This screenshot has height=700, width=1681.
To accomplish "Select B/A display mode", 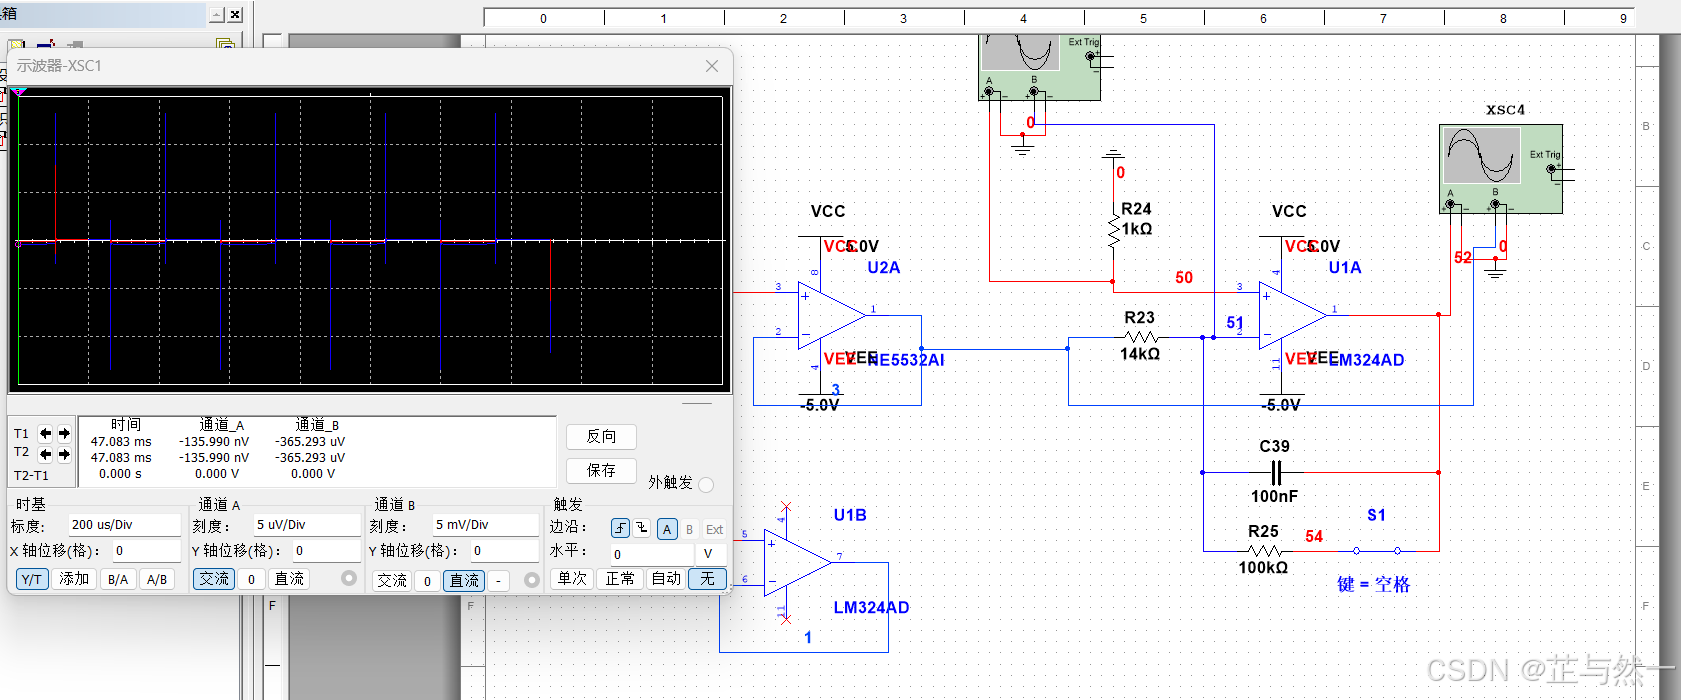I will (118, 579).
